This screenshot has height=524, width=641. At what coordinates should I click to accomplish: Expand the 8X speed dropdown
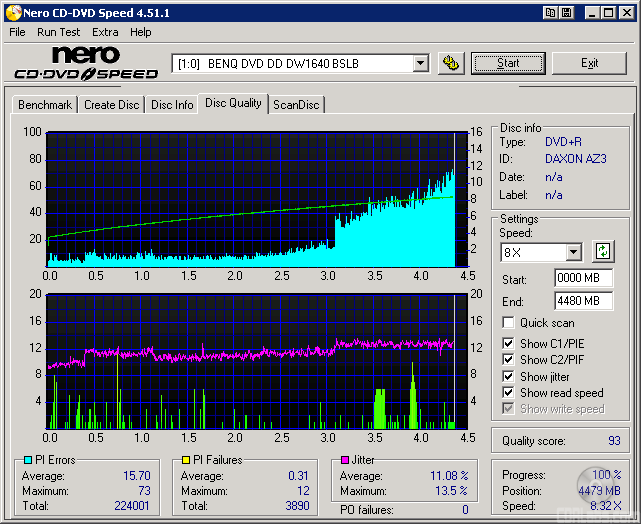(573, 253)
